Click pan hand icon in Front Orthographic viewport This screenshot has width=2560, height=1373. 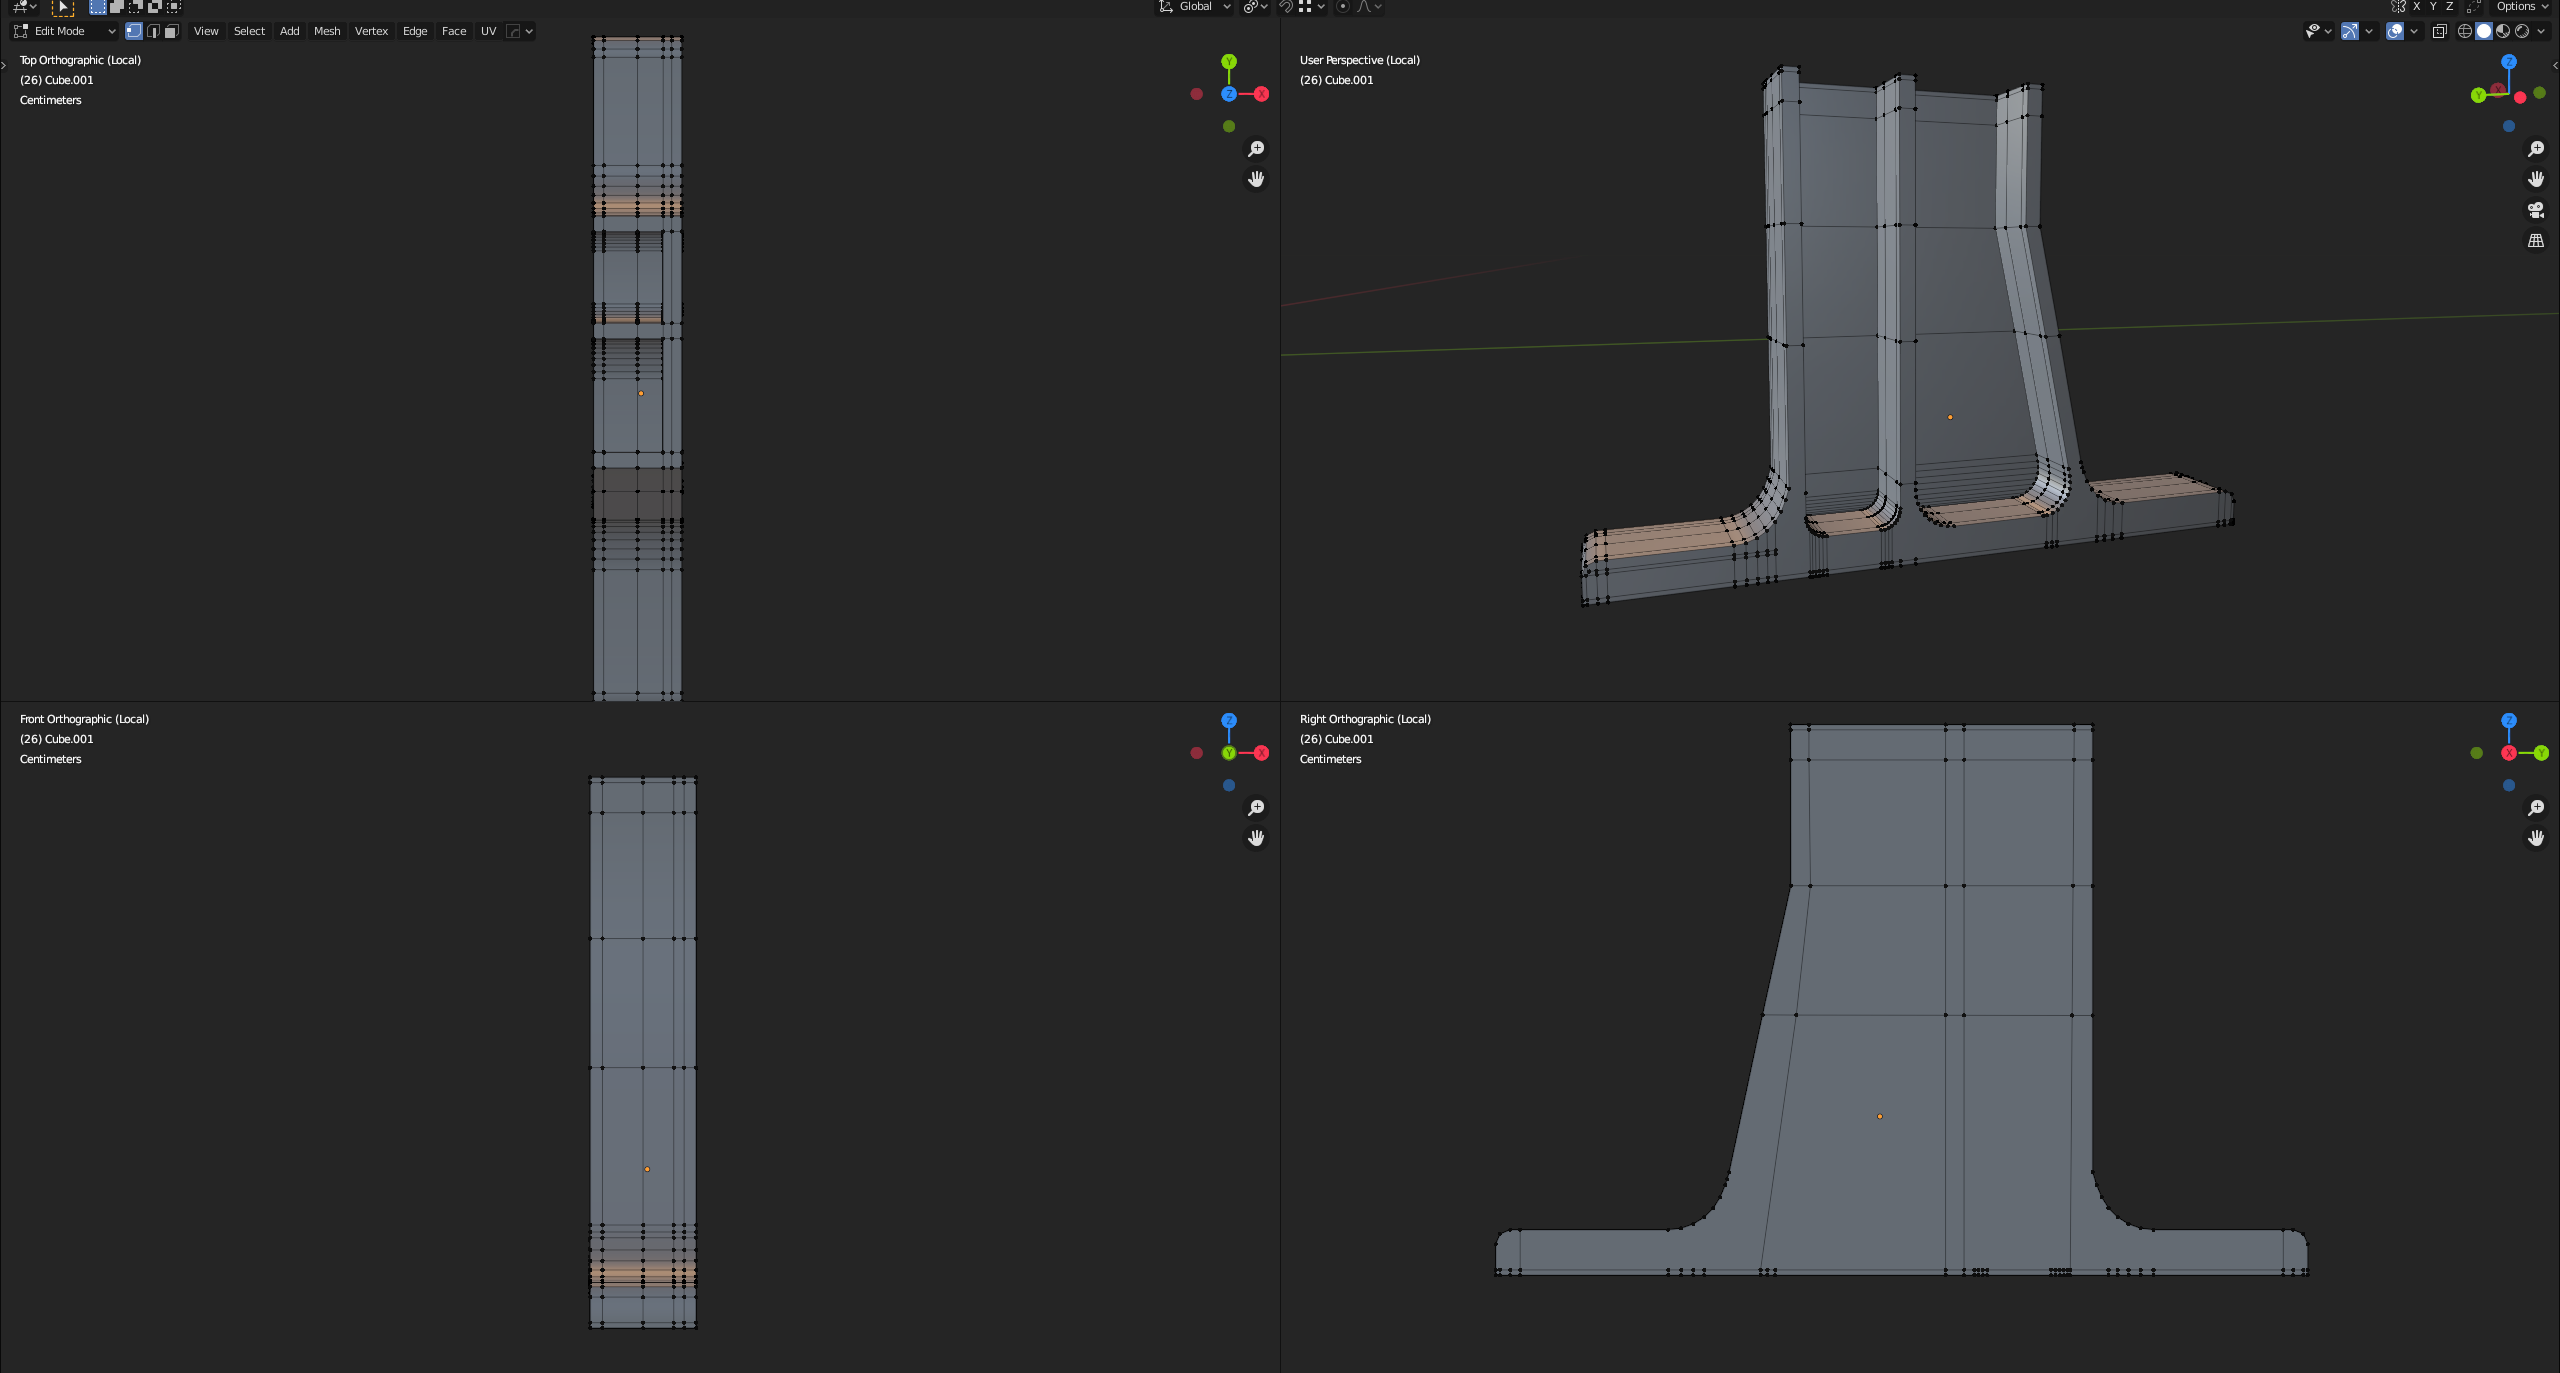(x=1256, y=838)
